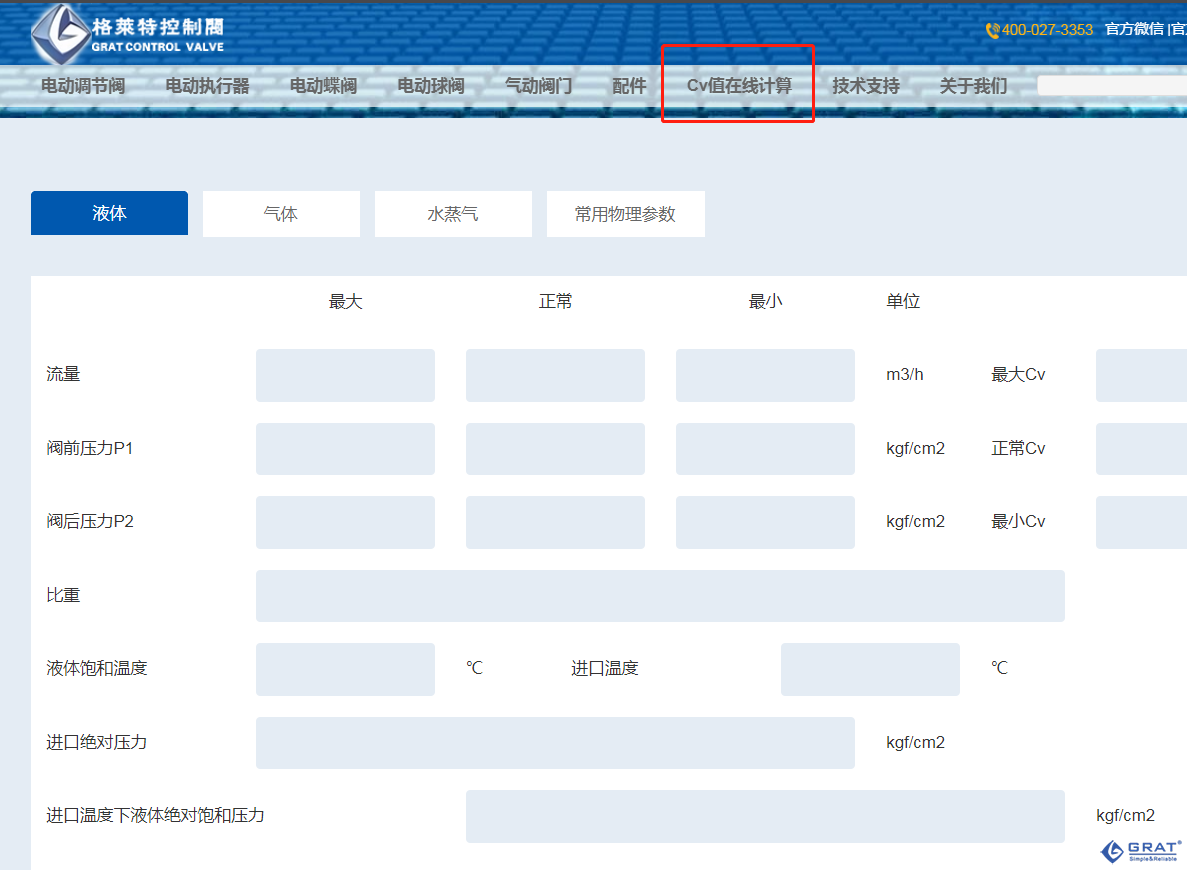Go to 电动蝶阀 navigation item
This screenshot has height=870, width=1187.
click(323, 86)
